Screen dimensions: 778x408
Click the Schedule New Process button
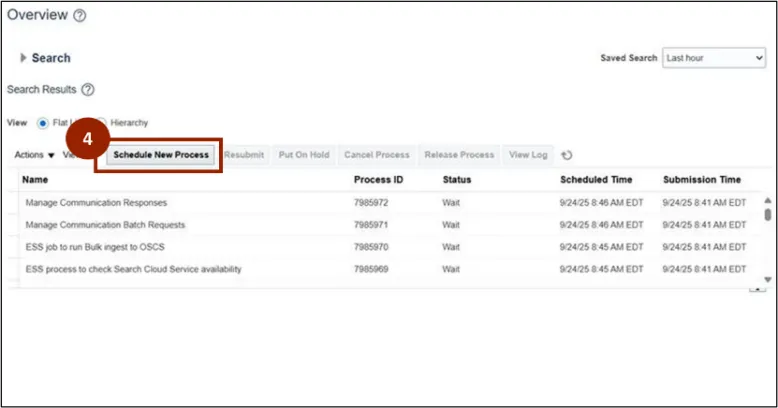tap(161, 155)
